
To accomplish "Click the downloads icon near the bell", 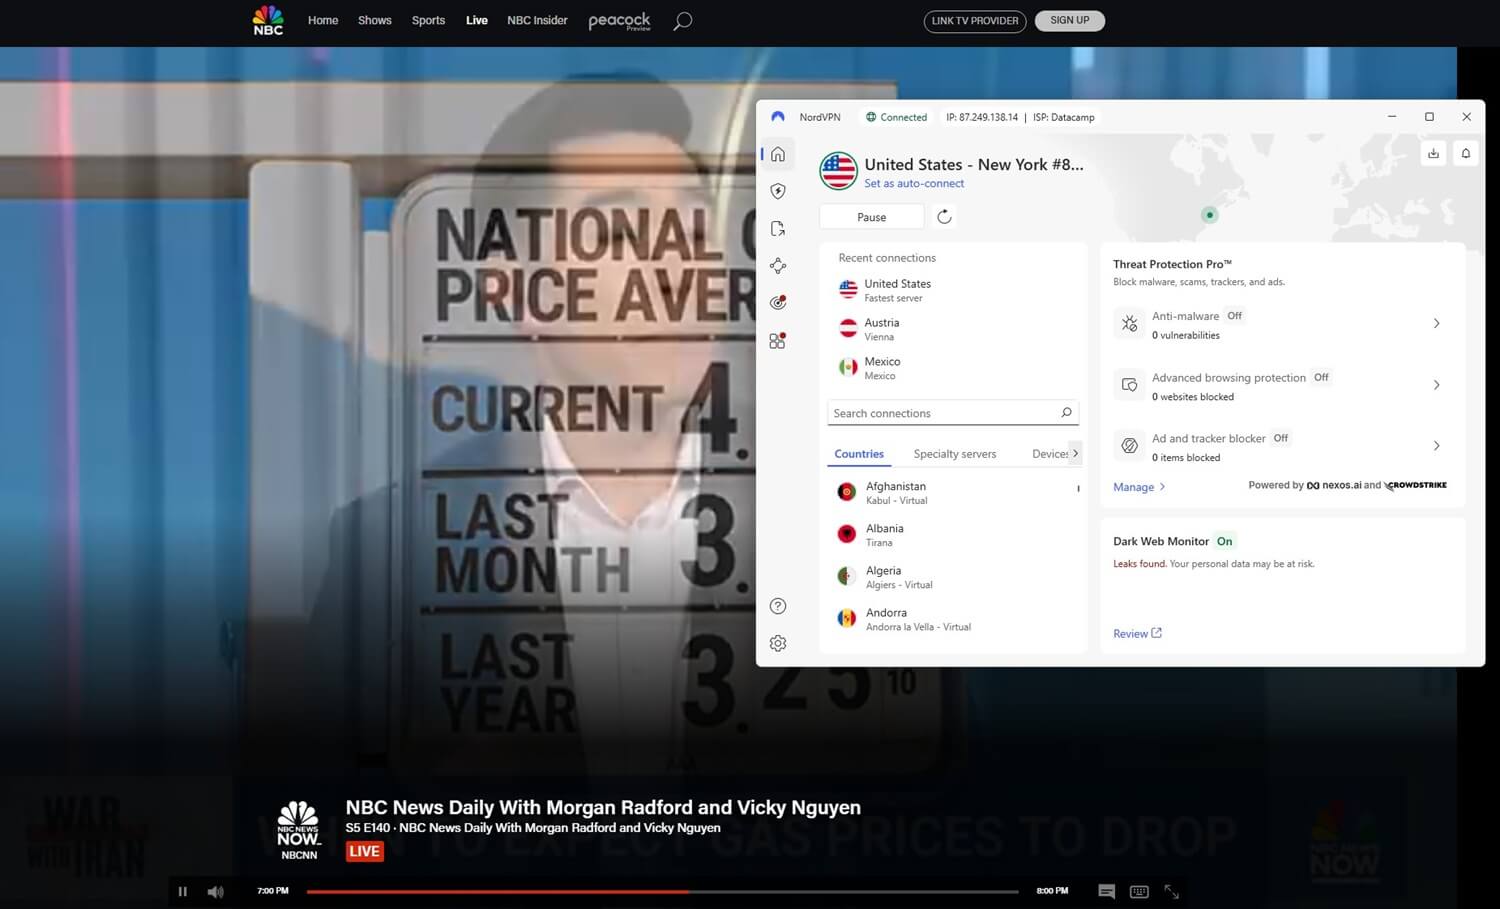I will tap(1433, 153).
